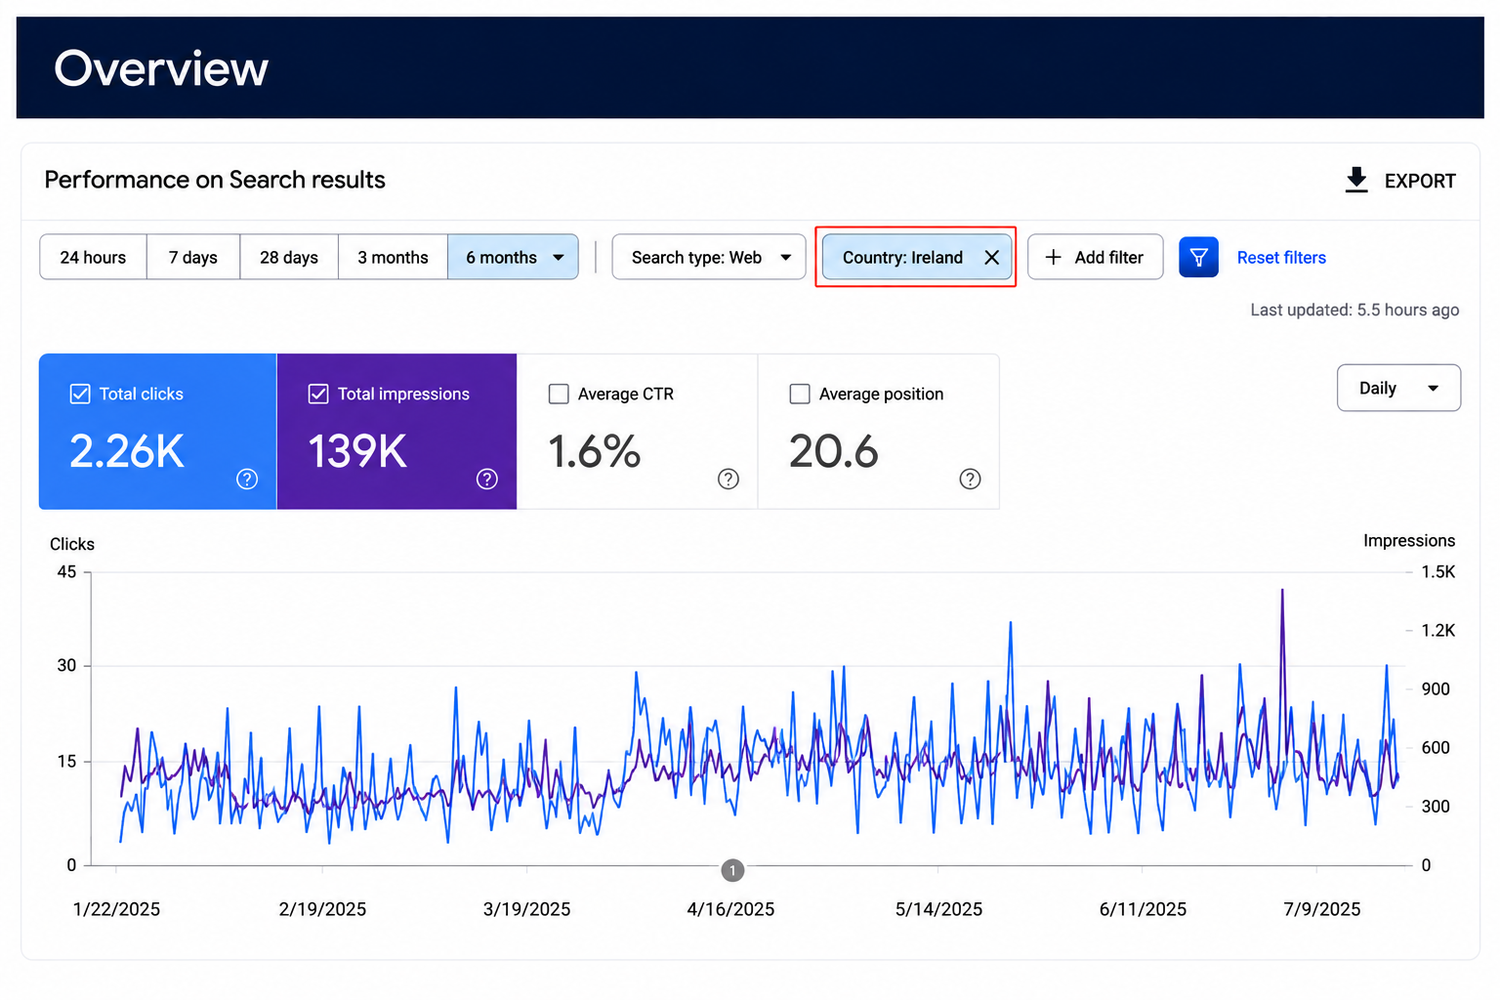Screen dimensions: 1500x1000
Task: Click the 6/11/2025 date axis label
Action: pyautogui.click(x=1143, y=909)
